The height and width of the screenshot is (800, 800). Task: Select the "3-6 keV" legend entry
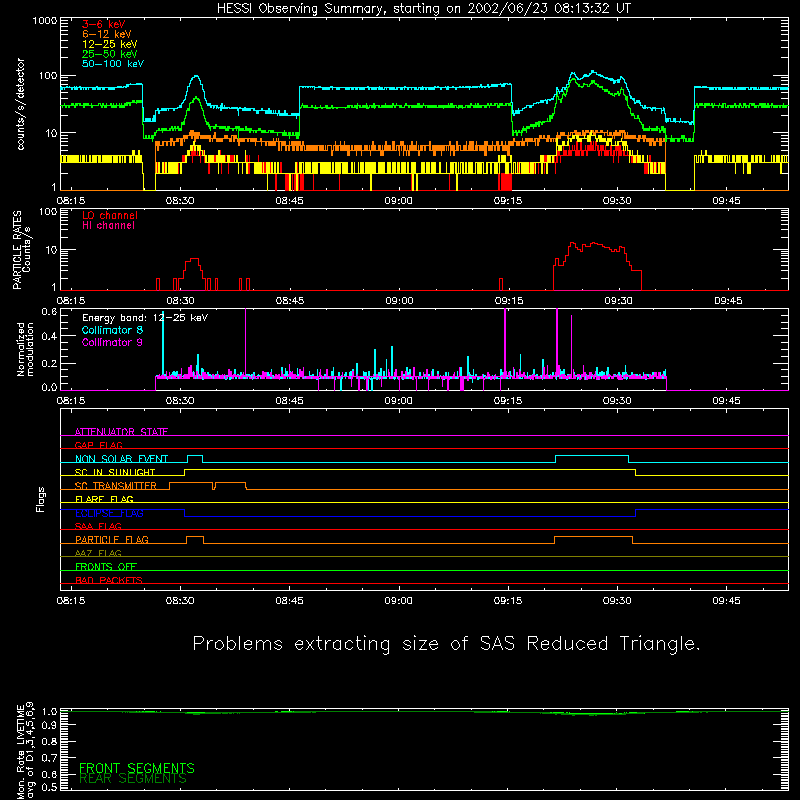(x=103, y=24)
